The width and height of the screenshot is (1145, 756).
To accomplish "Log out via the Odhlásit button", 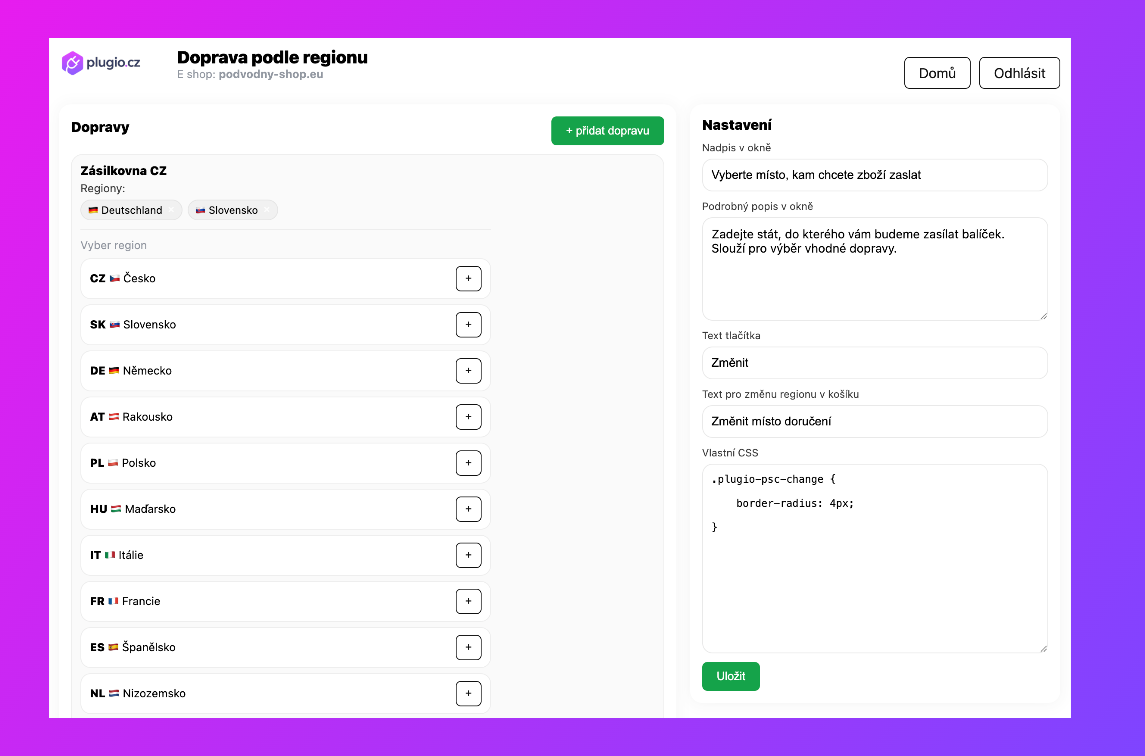I will pyautogui.click(x=1019, y=73).
